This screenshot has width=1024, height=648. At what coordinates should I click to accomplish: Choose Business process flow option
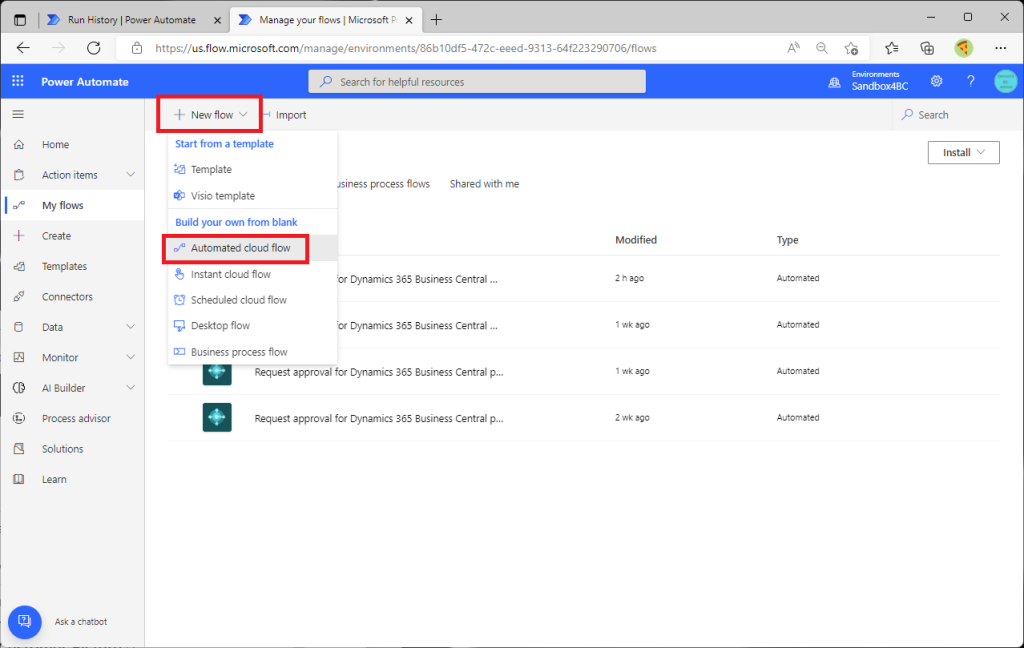coord(253,351)
